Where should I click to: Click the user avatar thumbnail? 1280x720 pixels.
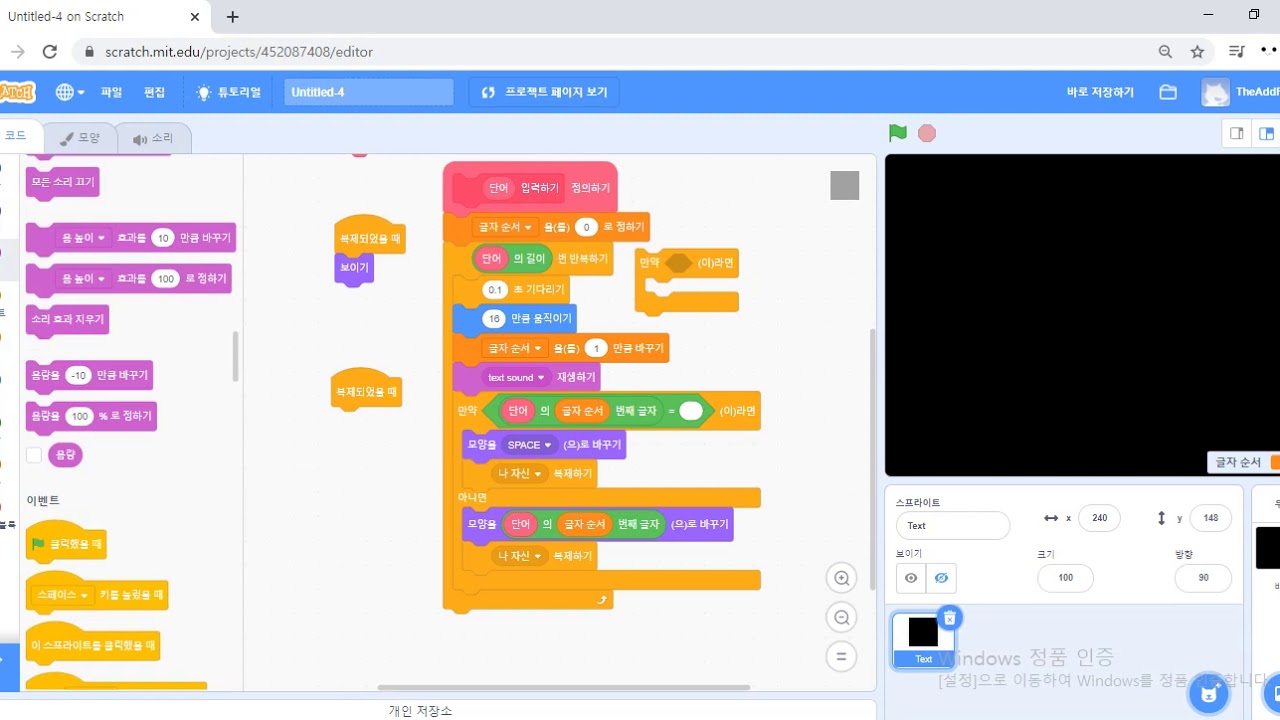(1215, 92)
